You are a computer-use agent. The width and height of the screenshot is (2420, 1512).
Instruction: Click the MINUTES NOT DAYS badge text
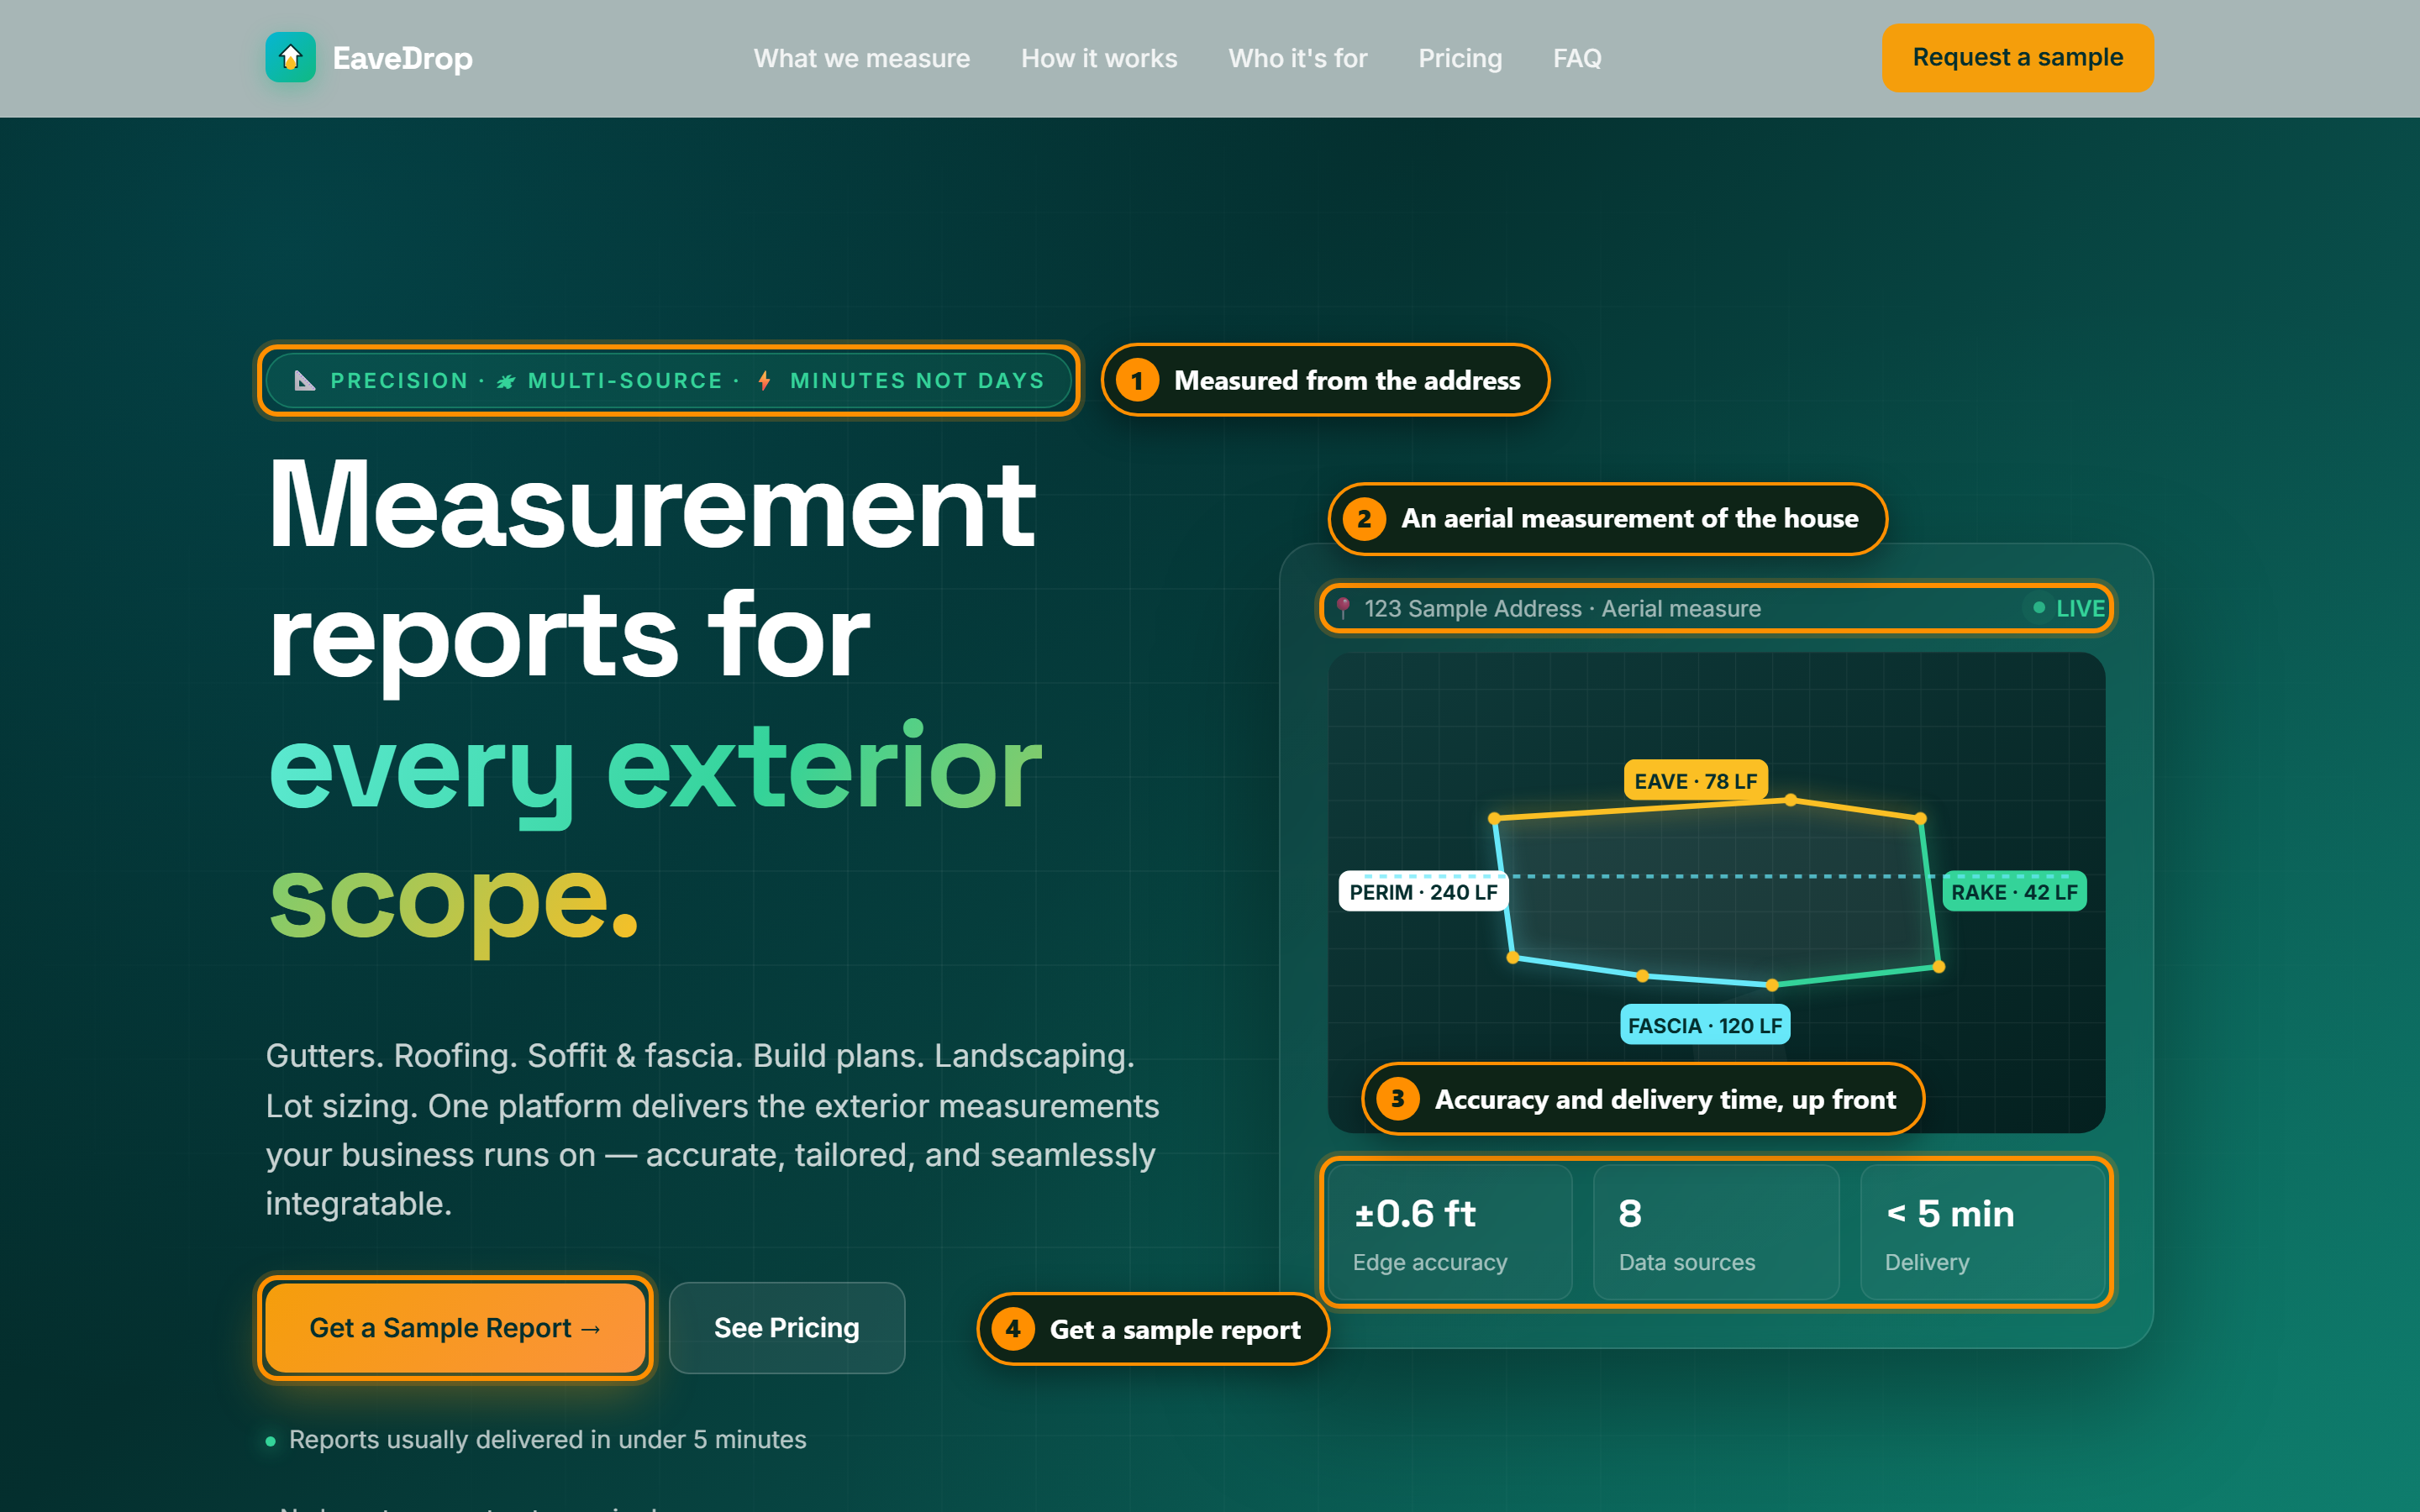pos(917,380)
